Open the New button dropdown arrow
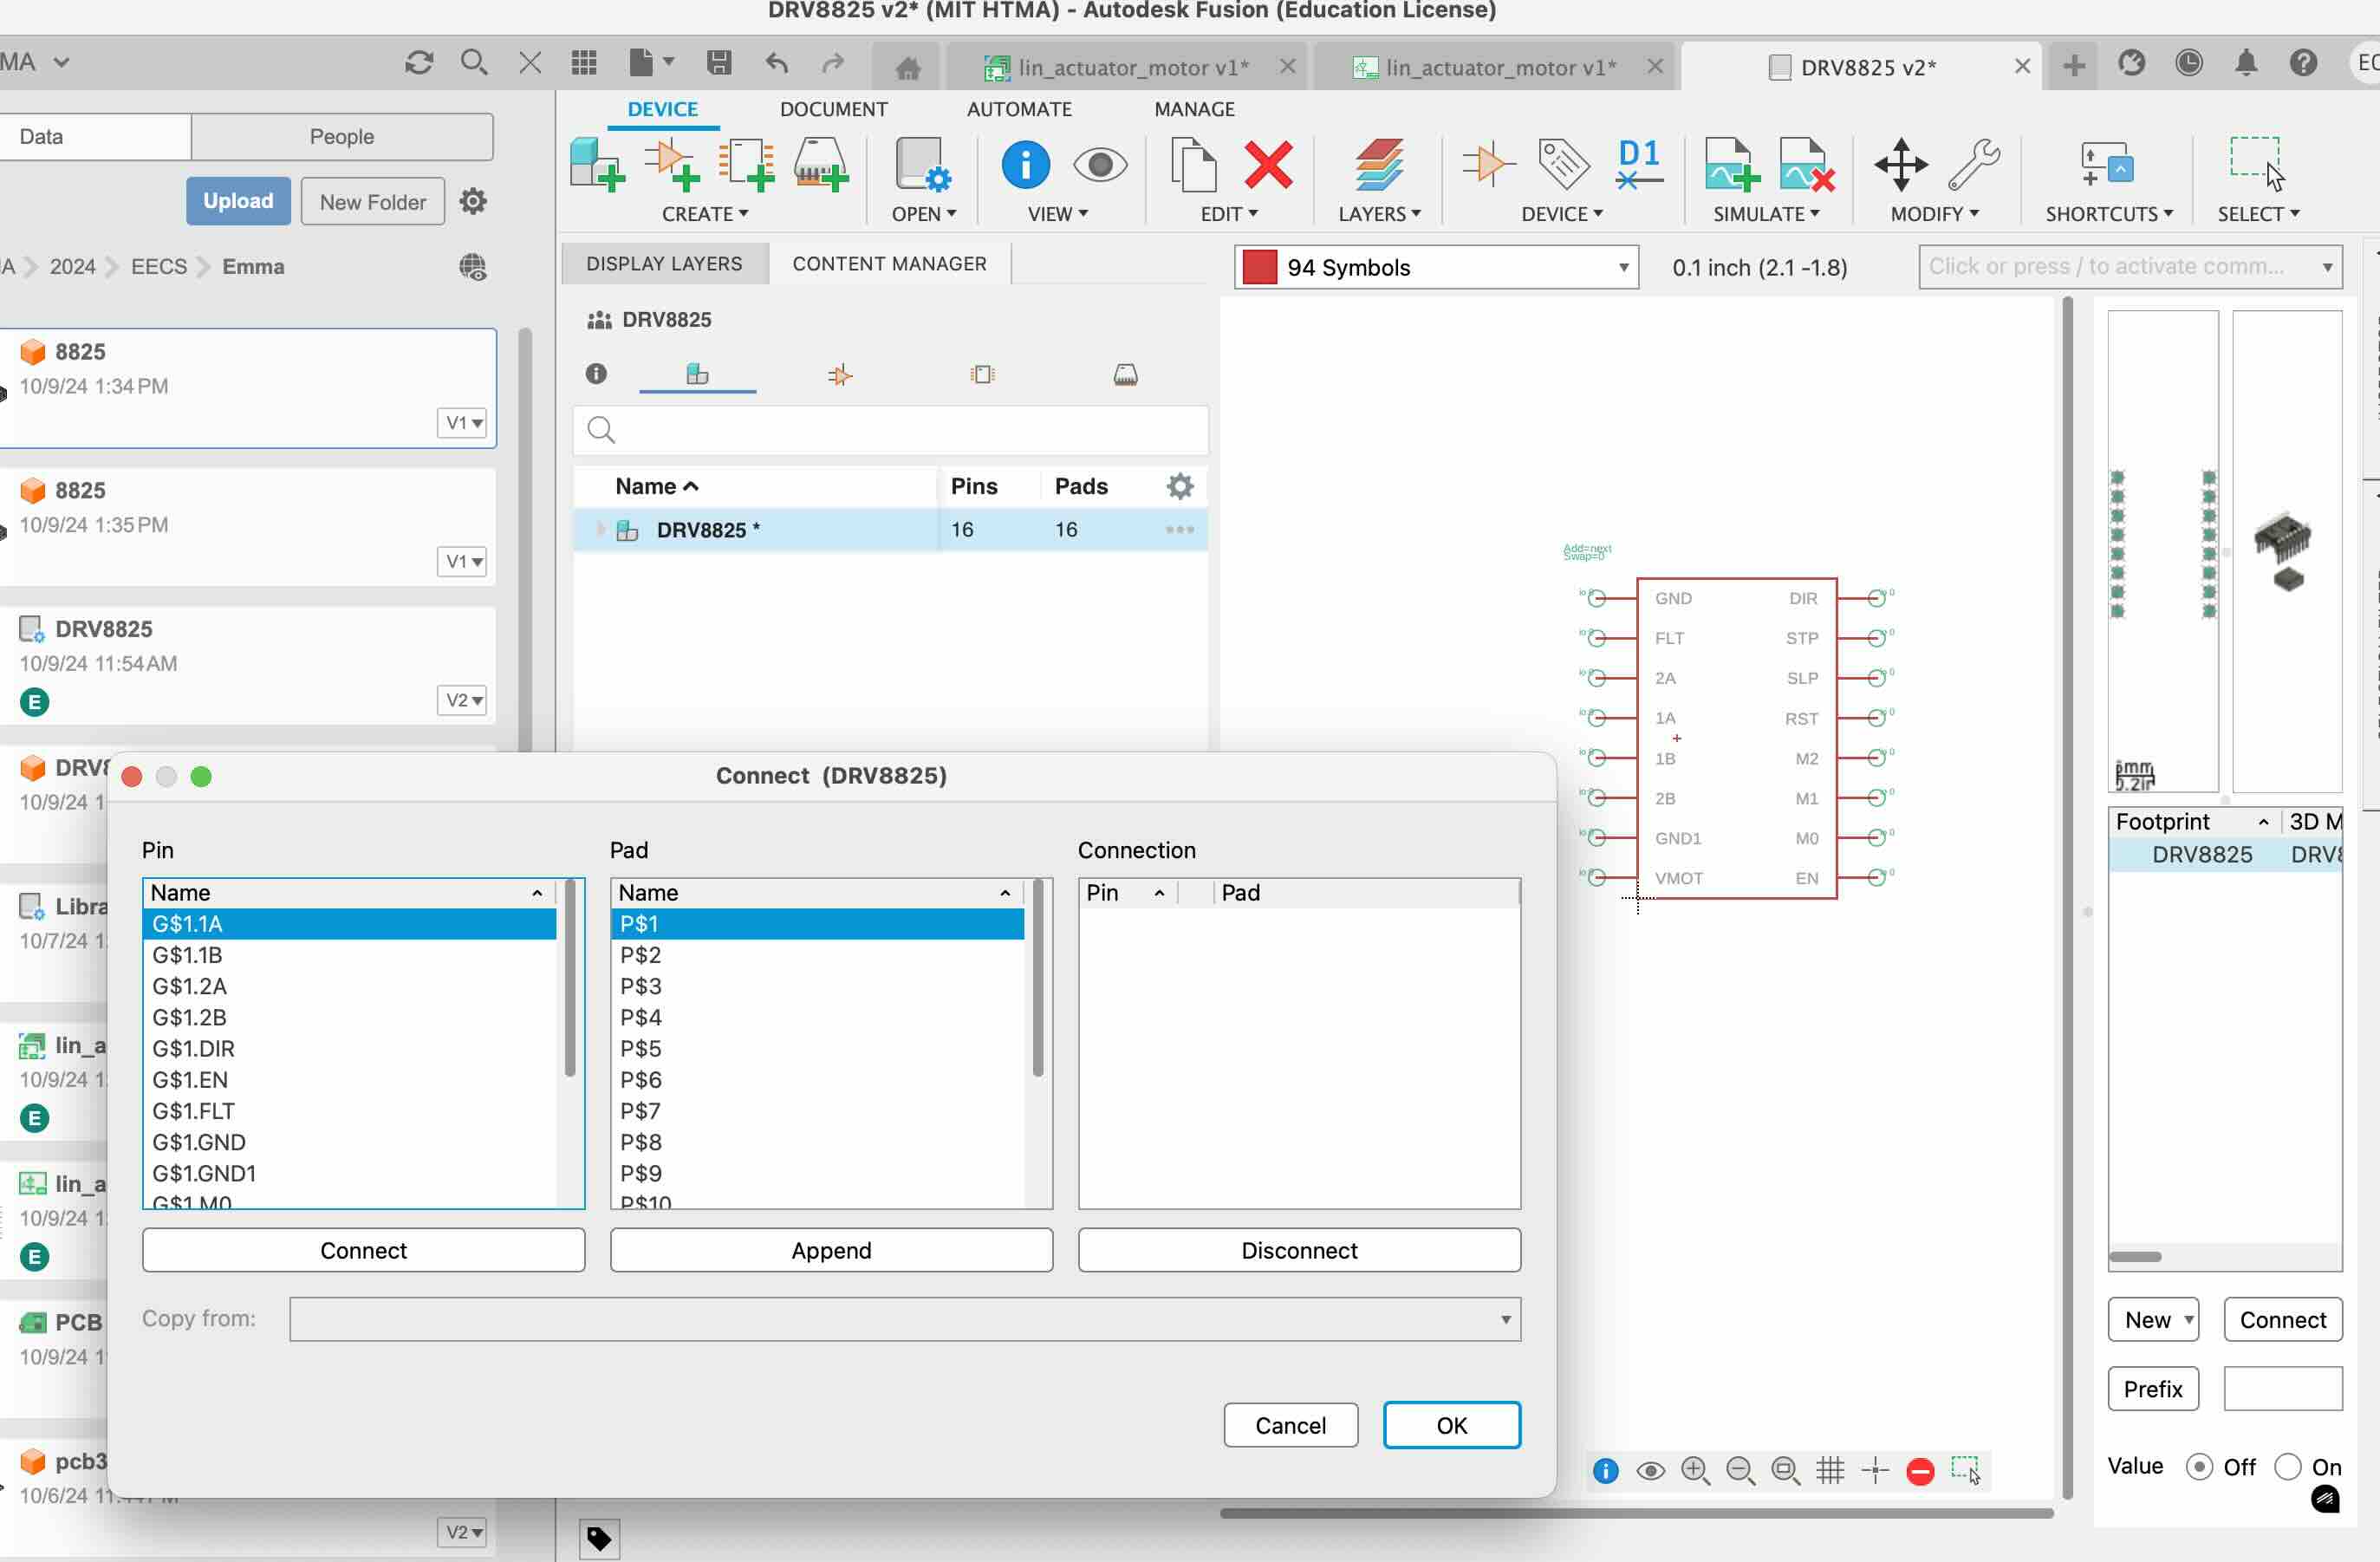 pos(2188,1319)
